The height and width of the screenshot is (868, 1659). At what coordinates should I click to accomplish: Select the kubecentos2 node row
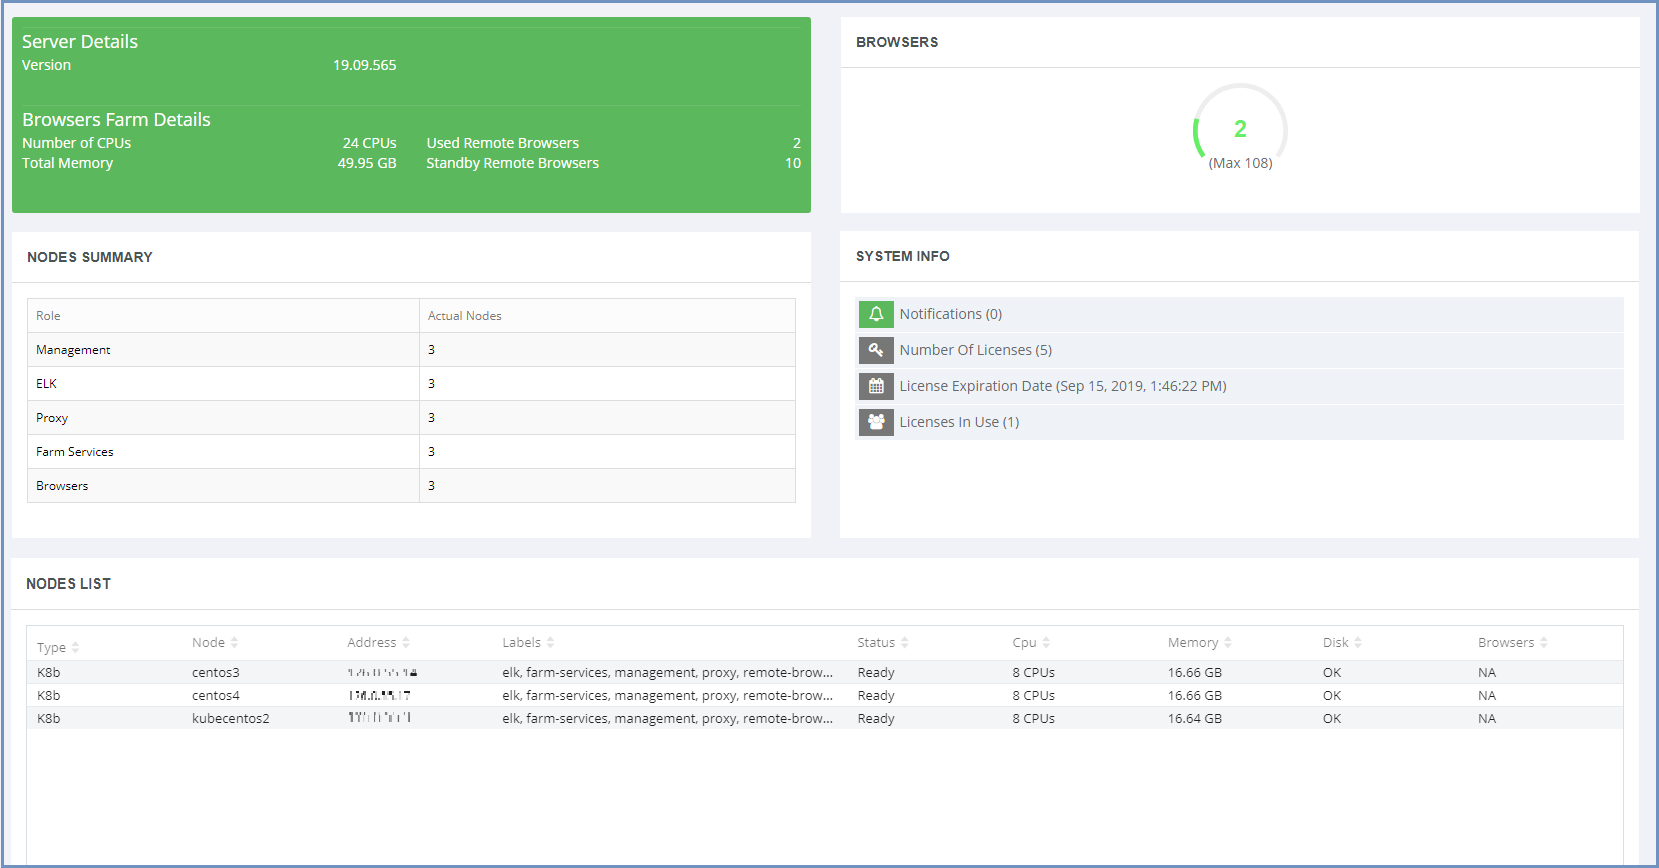click(825, 718)
